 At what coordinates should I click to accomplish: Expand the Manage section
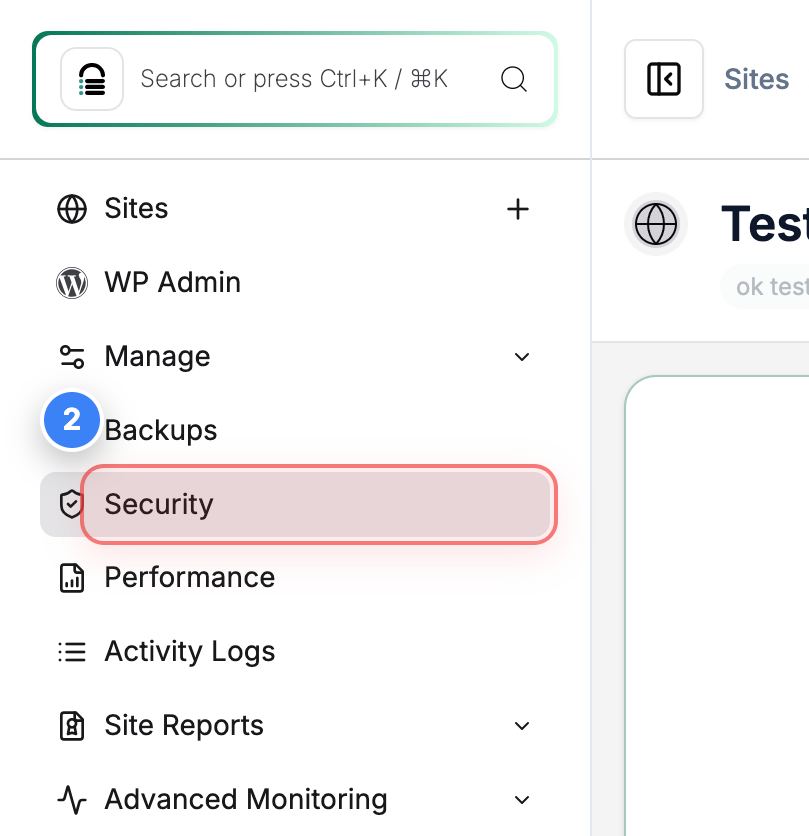(521, 356)
